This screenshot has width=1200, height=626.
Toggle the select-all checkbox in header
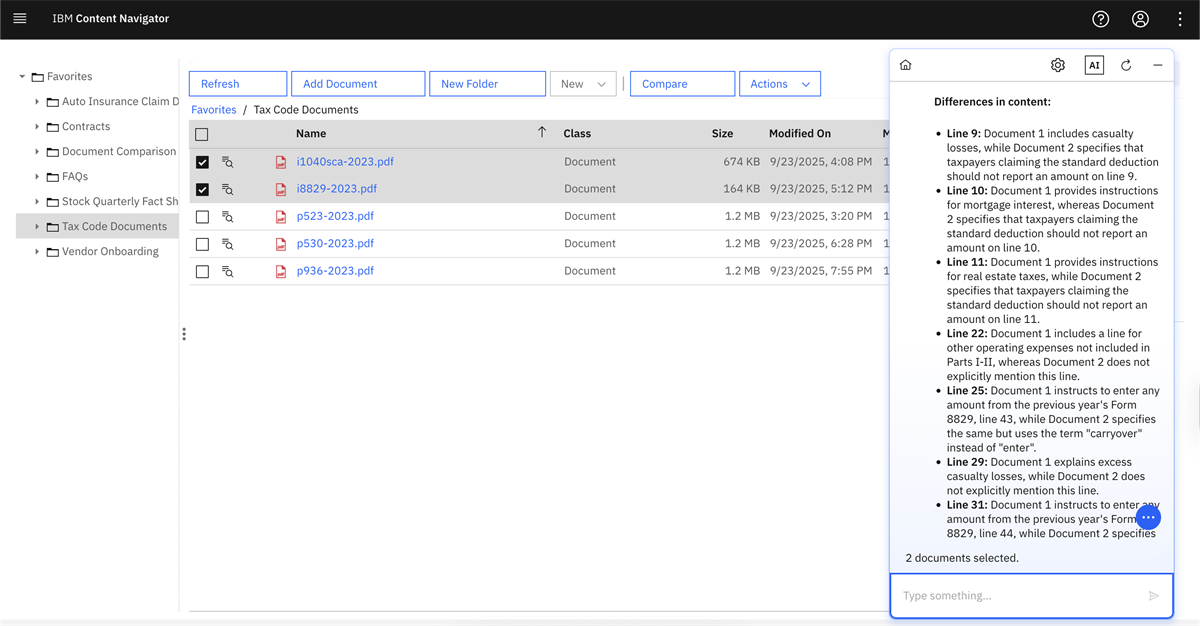tap(202, 134)
